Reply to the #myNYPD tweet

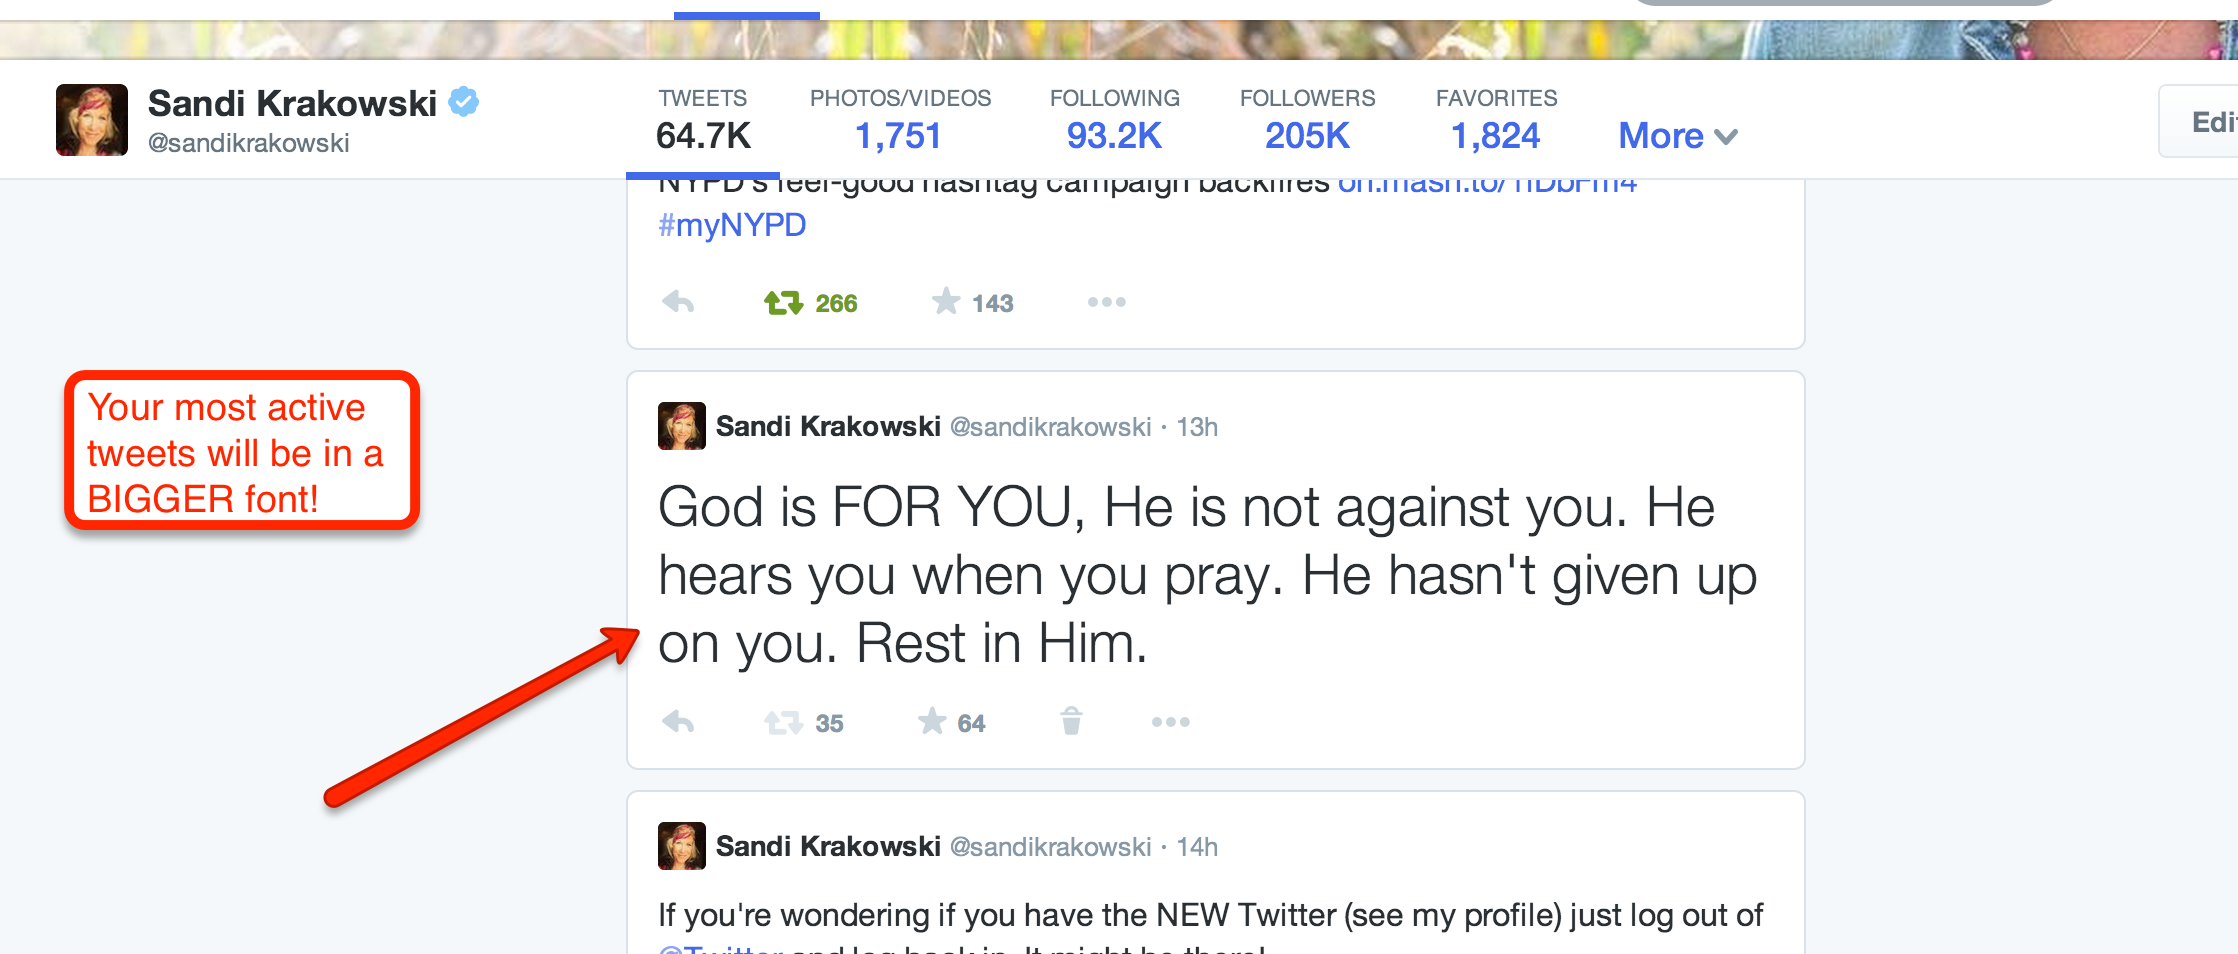pyautogui.click(x=678, y=302)
